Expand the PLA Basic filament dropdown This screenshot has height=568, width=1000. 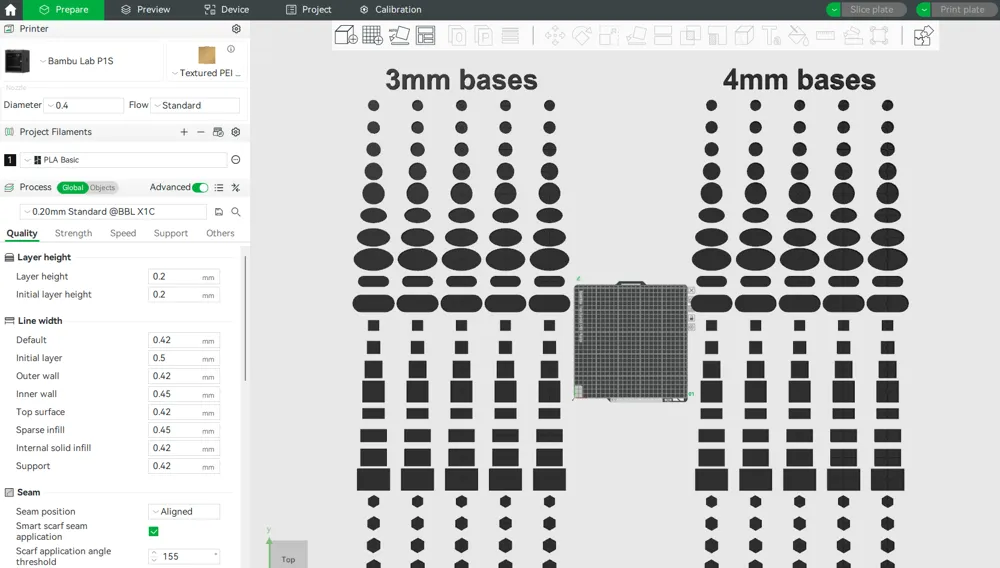(x=125, y=160)
